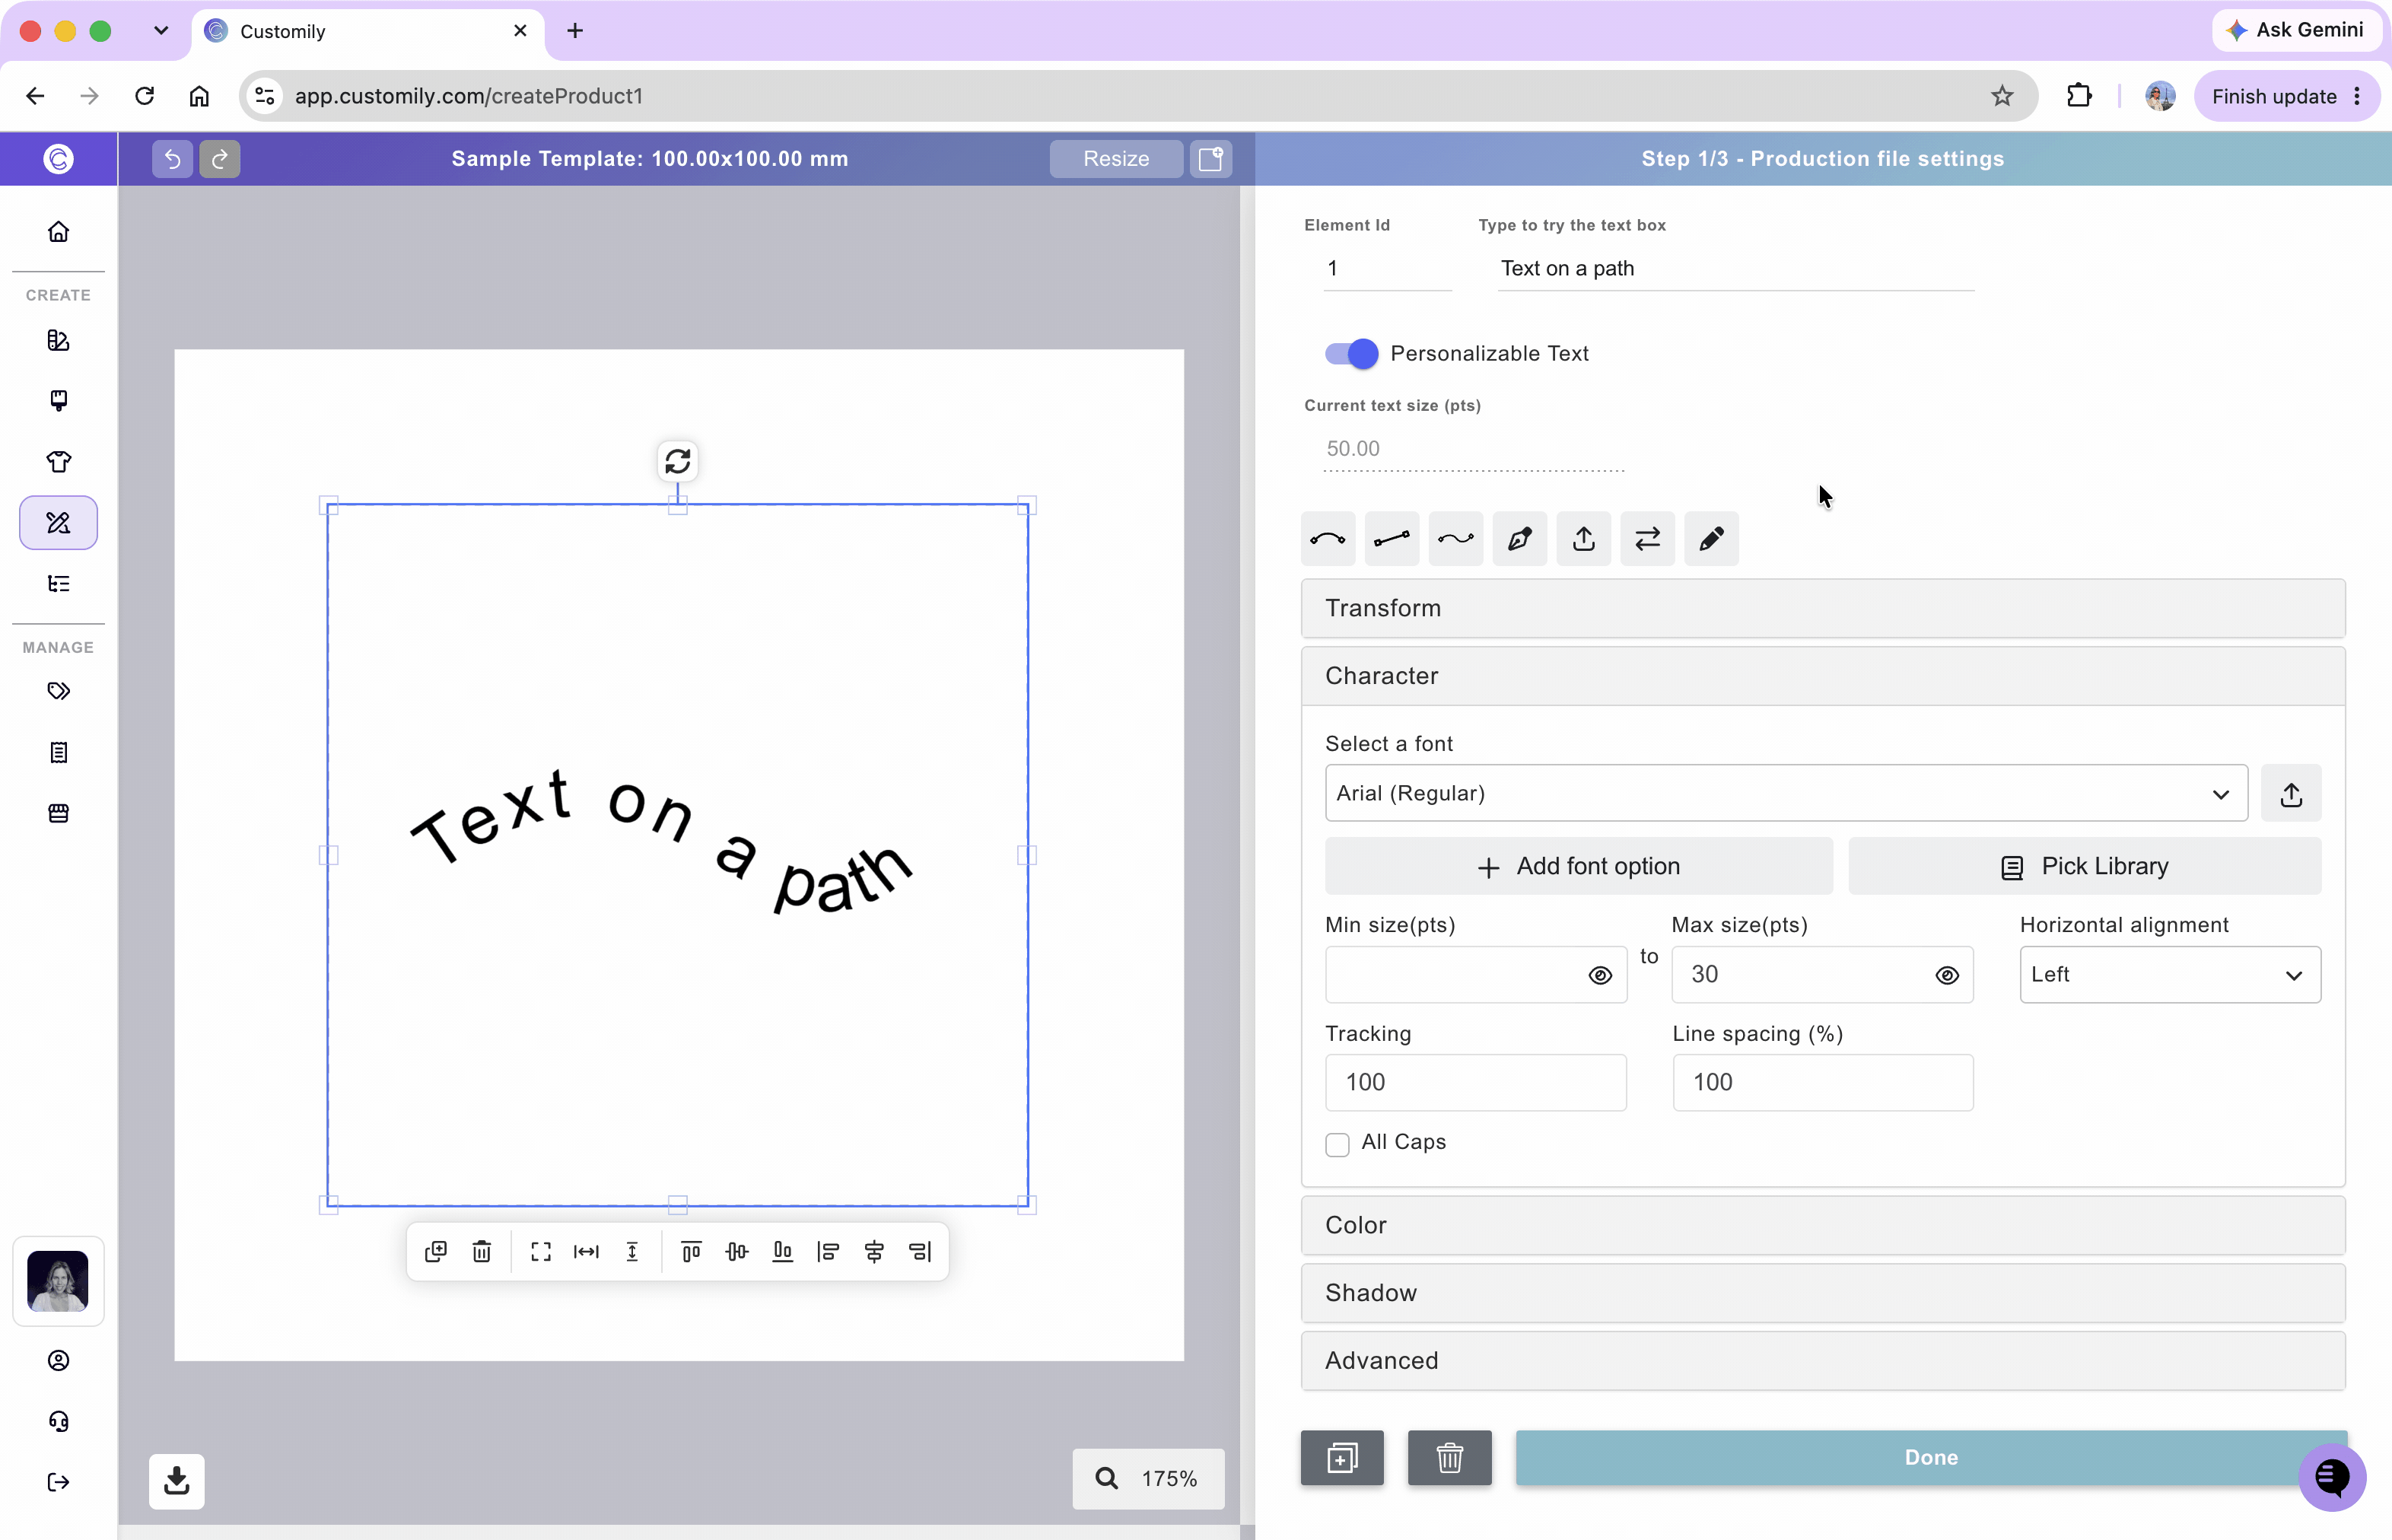Select the arc curve path shape icon

click(x=1328, y=539)
